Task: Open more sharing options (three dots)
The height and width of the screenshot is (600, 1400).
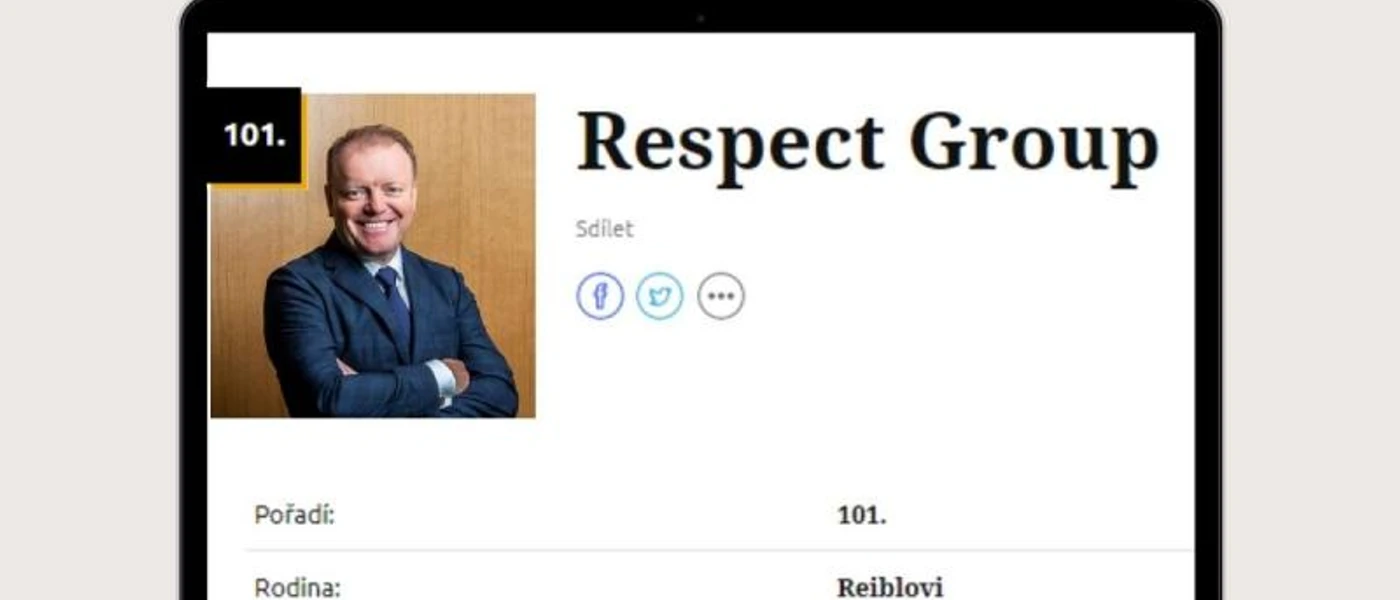Action: coord(721,296)
